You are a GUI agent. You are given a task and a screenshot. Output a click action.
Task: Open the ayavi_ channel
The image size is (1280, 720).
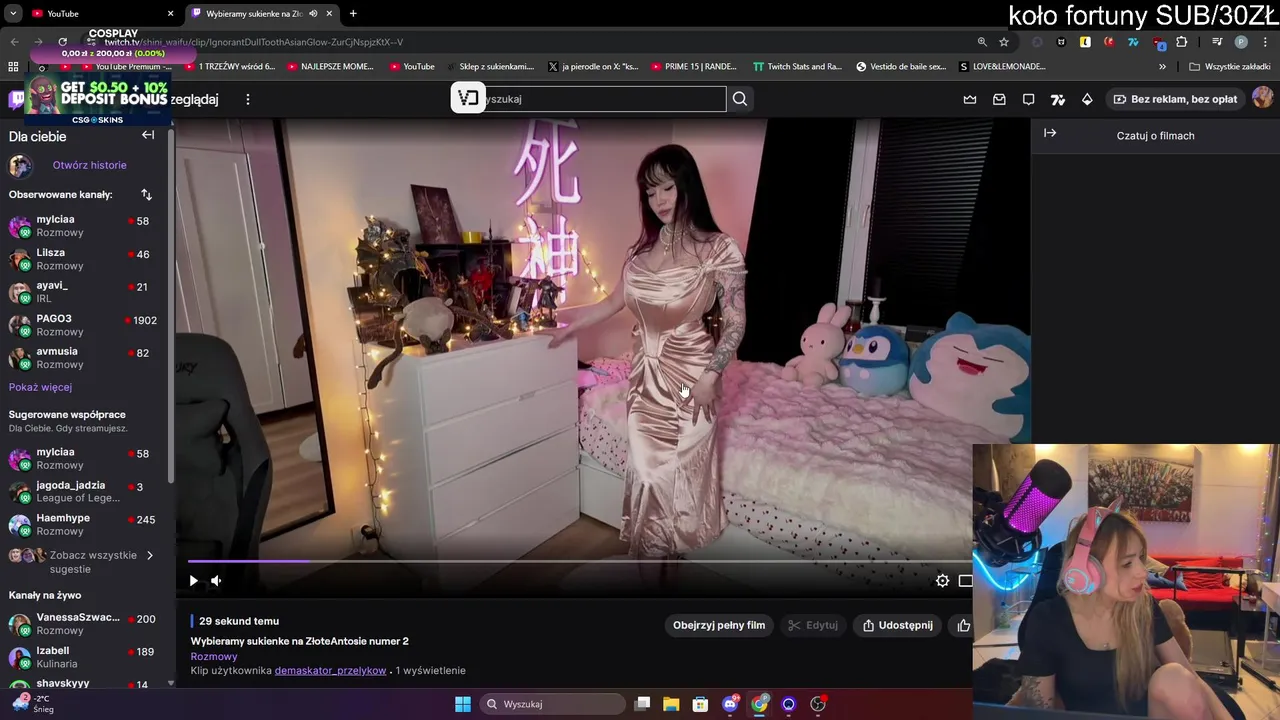pos(85,291)
